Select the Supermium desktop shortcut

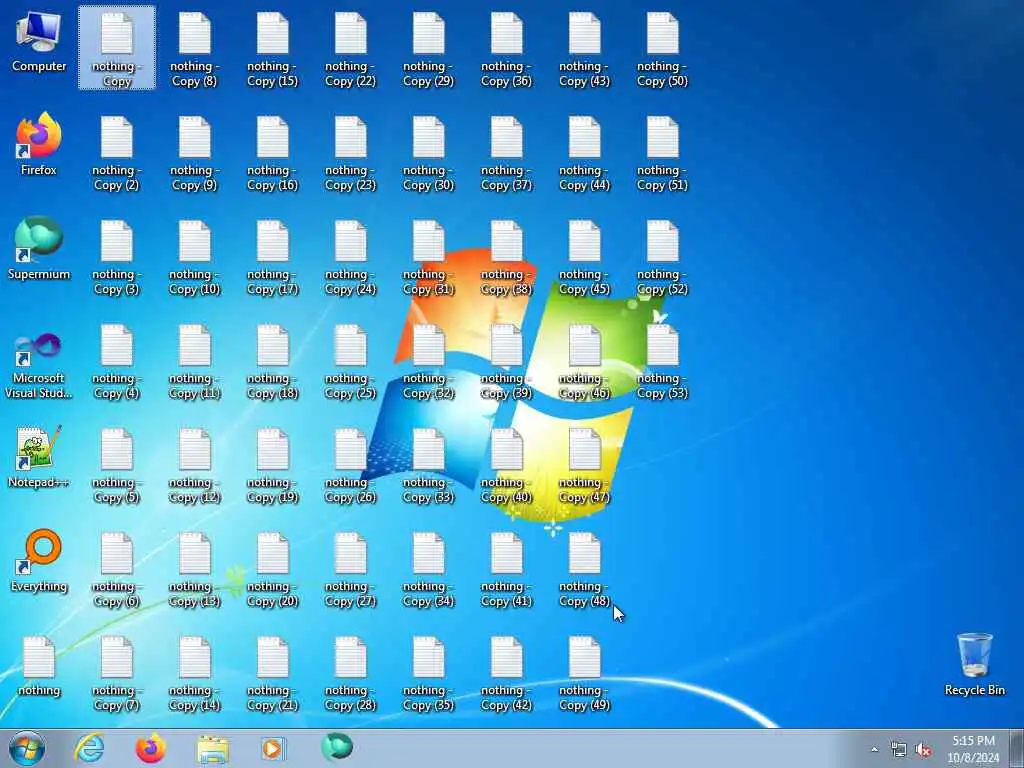coord(39,249)
